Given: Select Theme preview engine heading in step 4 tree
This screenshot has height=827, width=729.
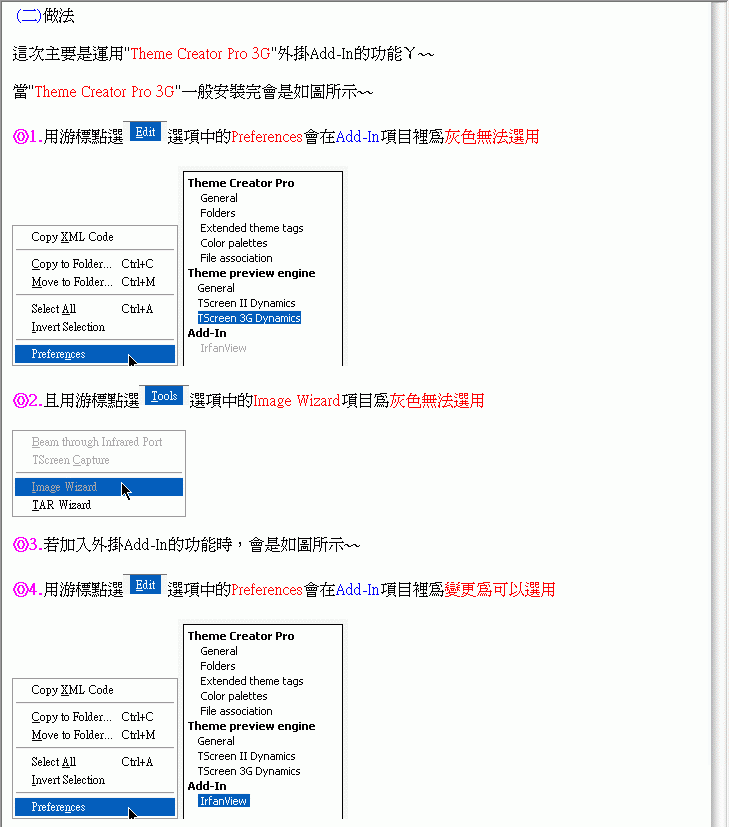Looking at the screenshot, I should click(251, 726).
